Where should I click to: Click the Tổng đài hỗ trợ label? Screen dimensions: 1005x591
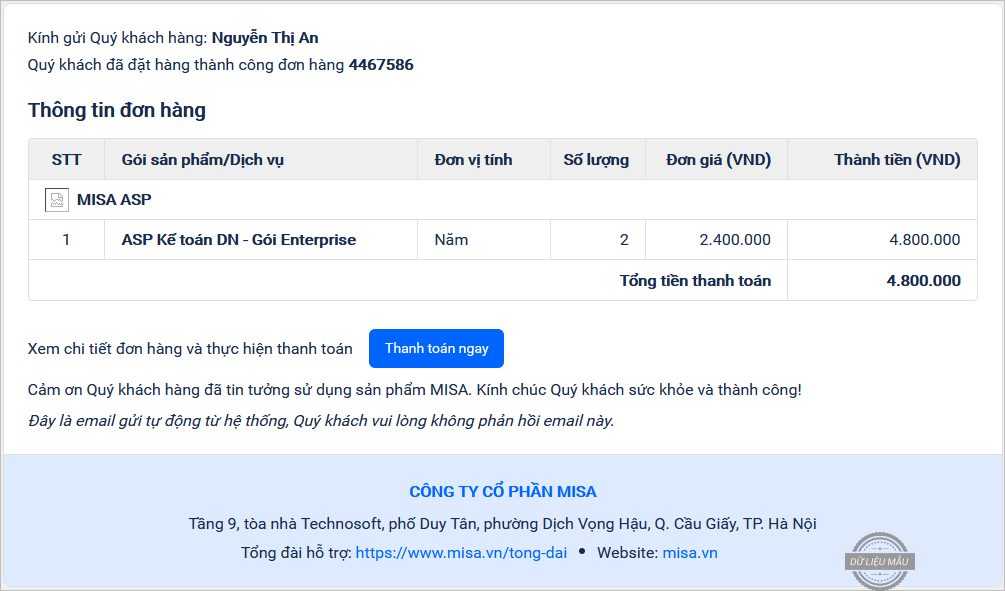(296, 553)
